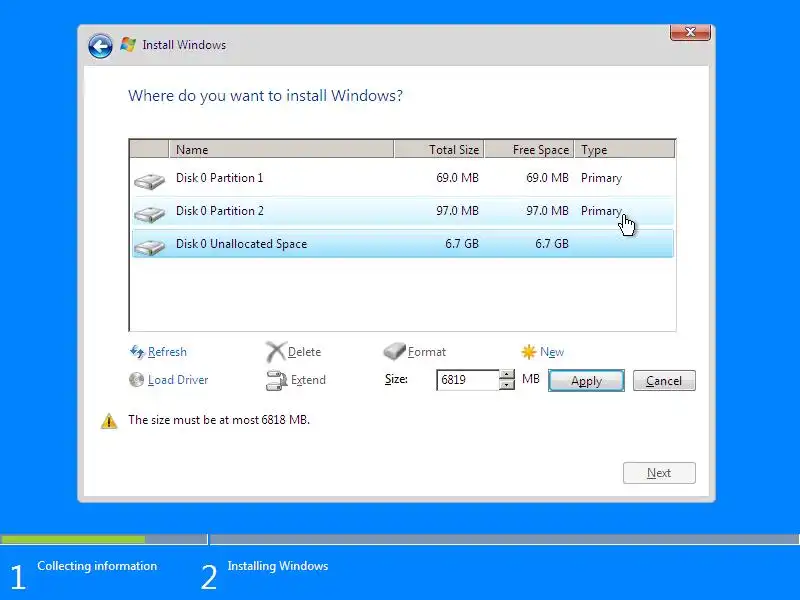This screenshot has height=600, width=800.
Task: Click the Format disk icon
Action: click(394, 351)
